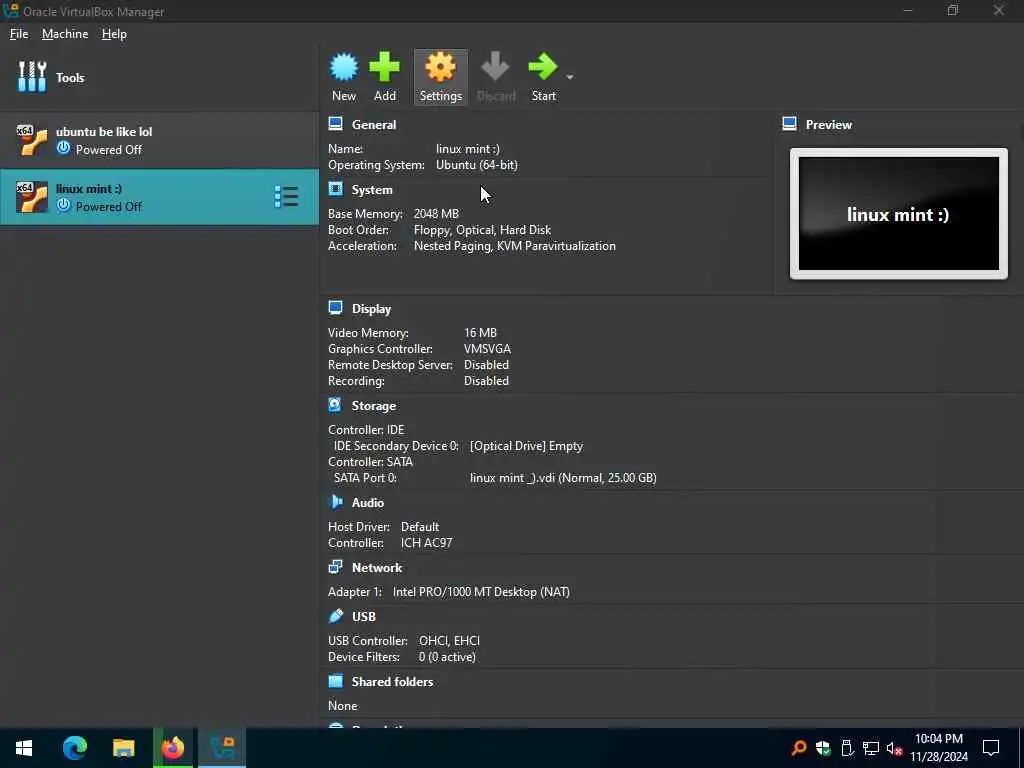Open the General settings heading link
This screenshot has width=1024, height=768.
(x=374, y=125)
